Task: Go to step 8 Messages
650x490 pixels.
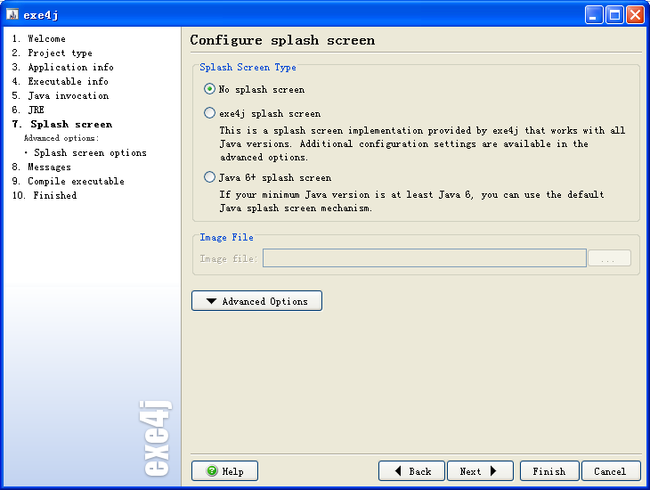Action: 41,167
